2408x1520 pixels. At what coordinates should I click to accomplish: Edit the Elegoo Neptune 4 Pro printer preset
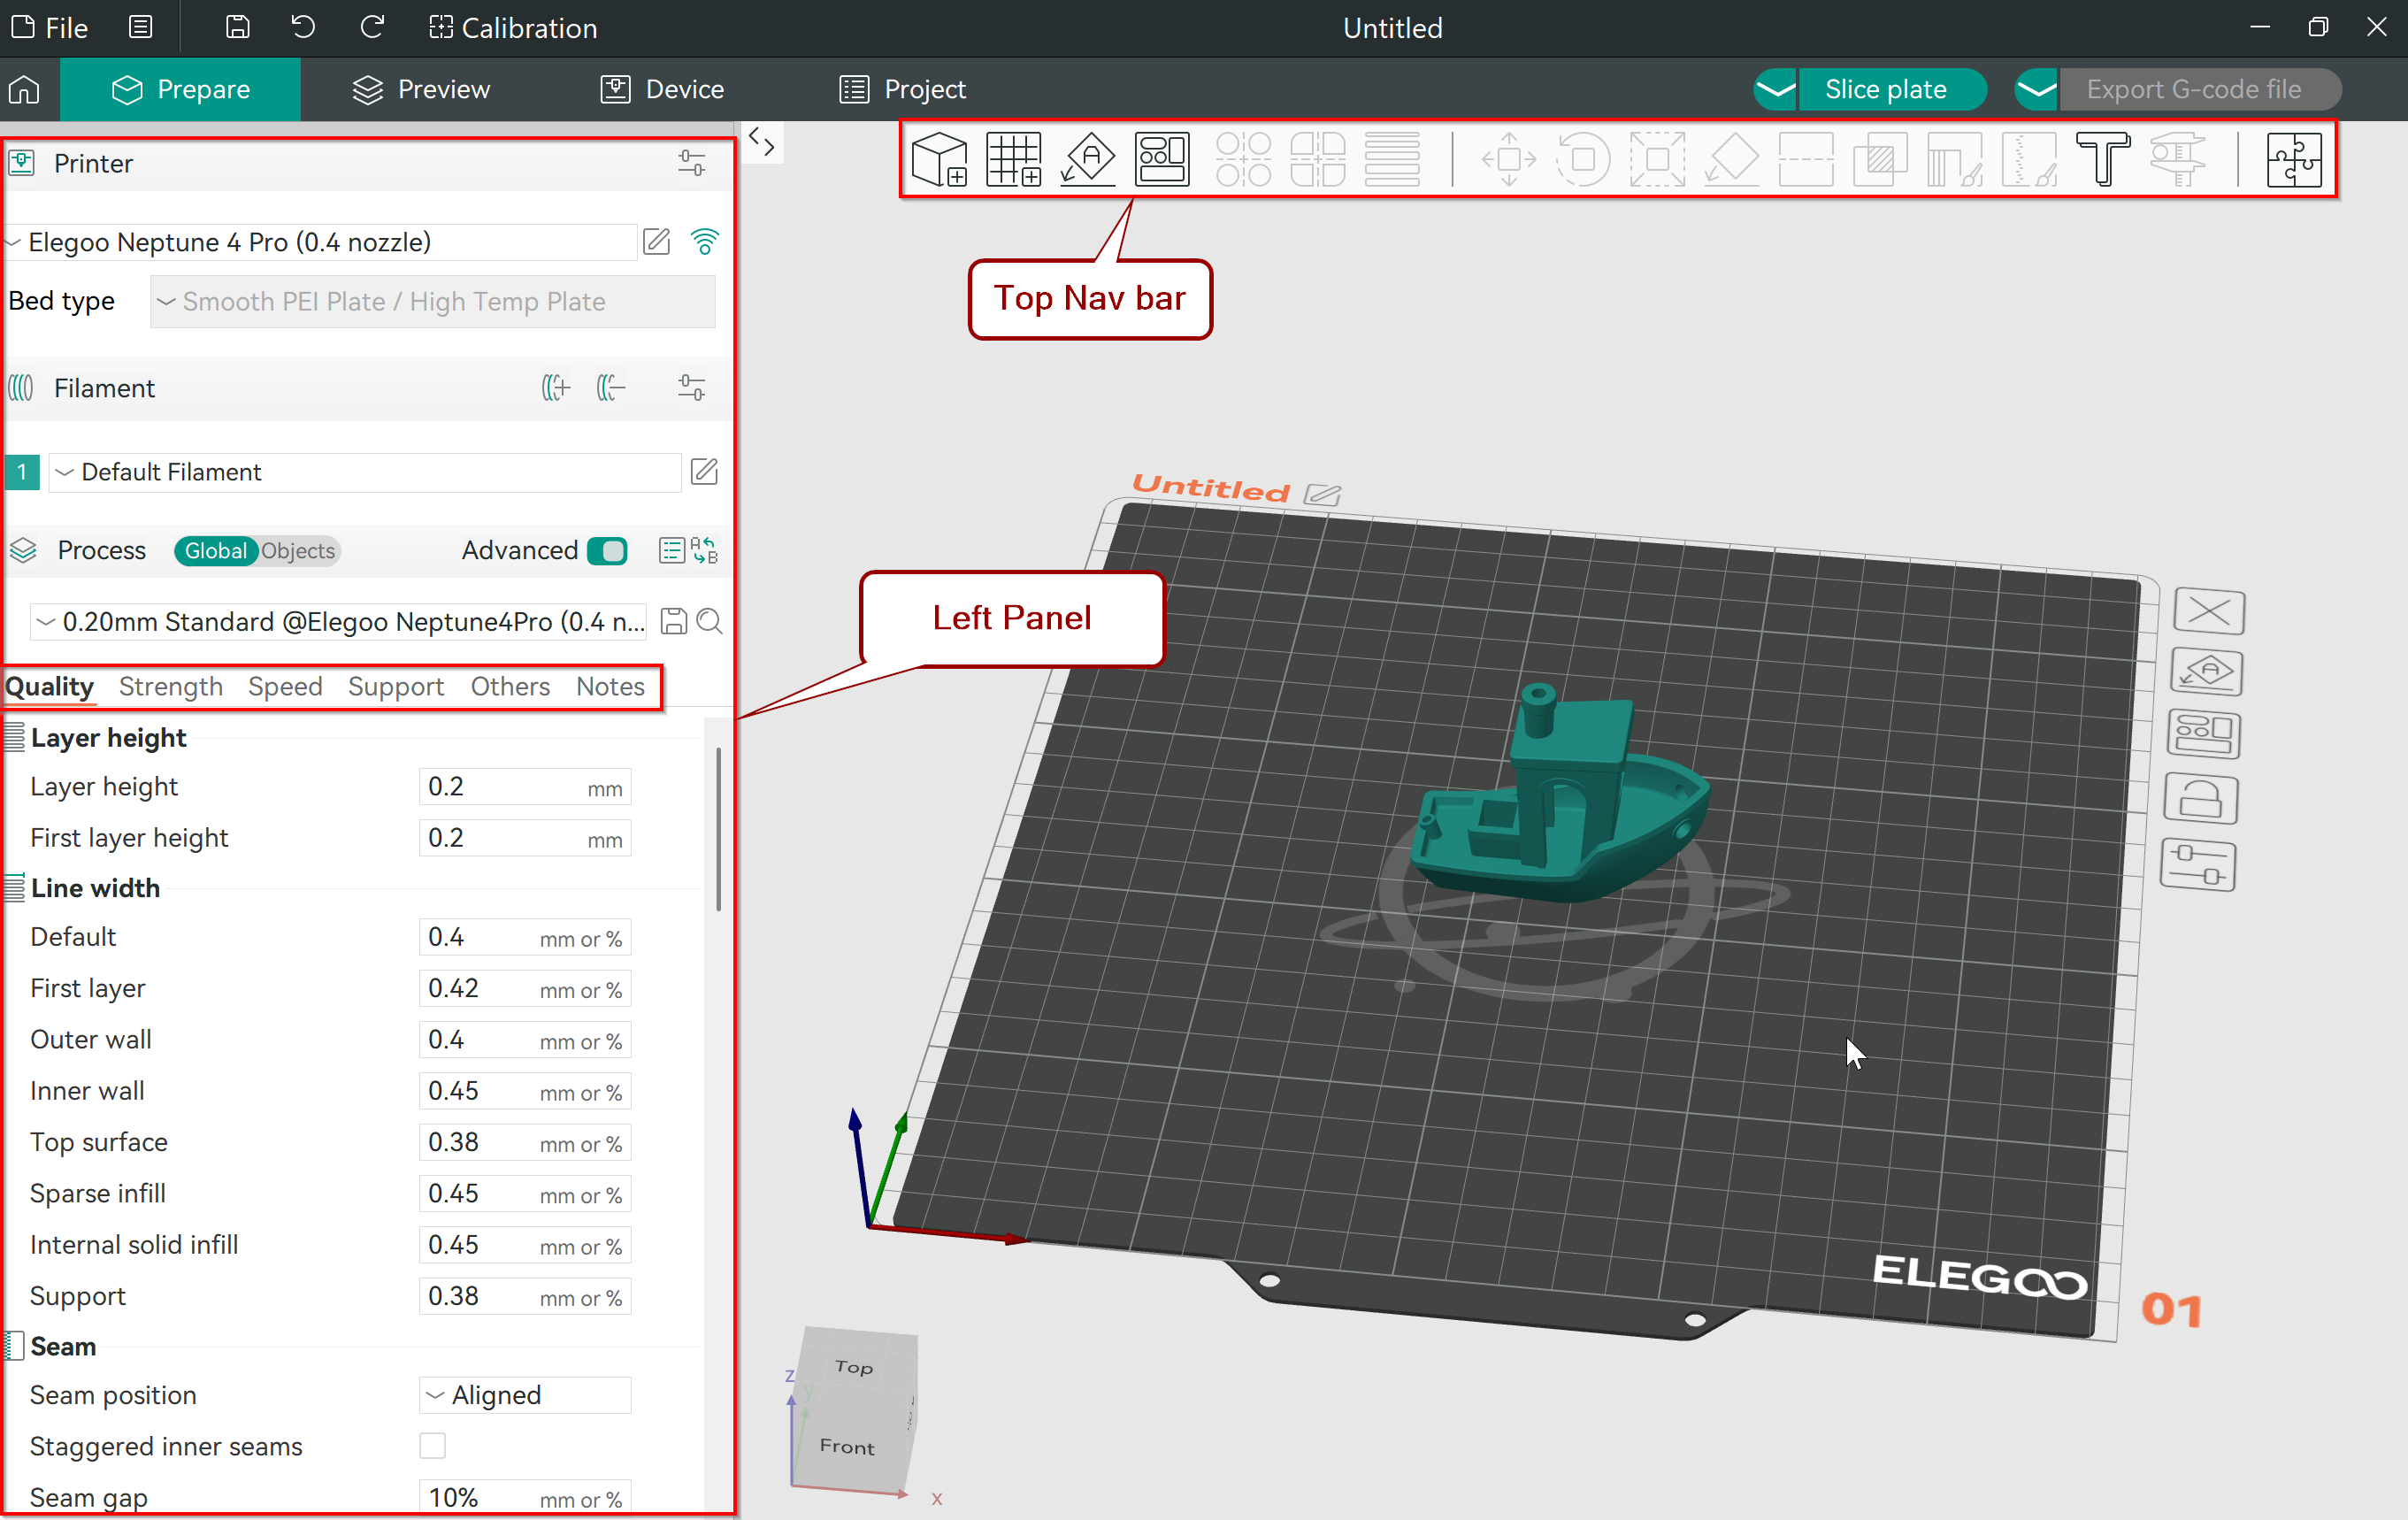[x=656, y=241]
